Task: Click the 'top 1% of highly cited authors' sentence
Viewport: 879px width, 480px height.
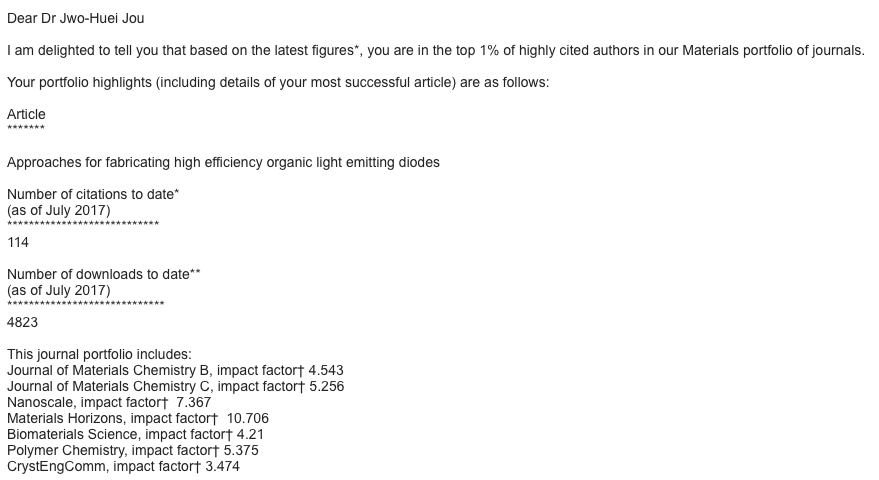Action: click(436, 50)
